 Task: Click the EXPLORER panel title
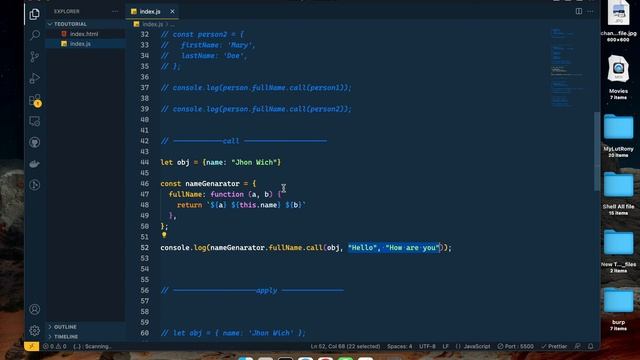pos(67,11)
